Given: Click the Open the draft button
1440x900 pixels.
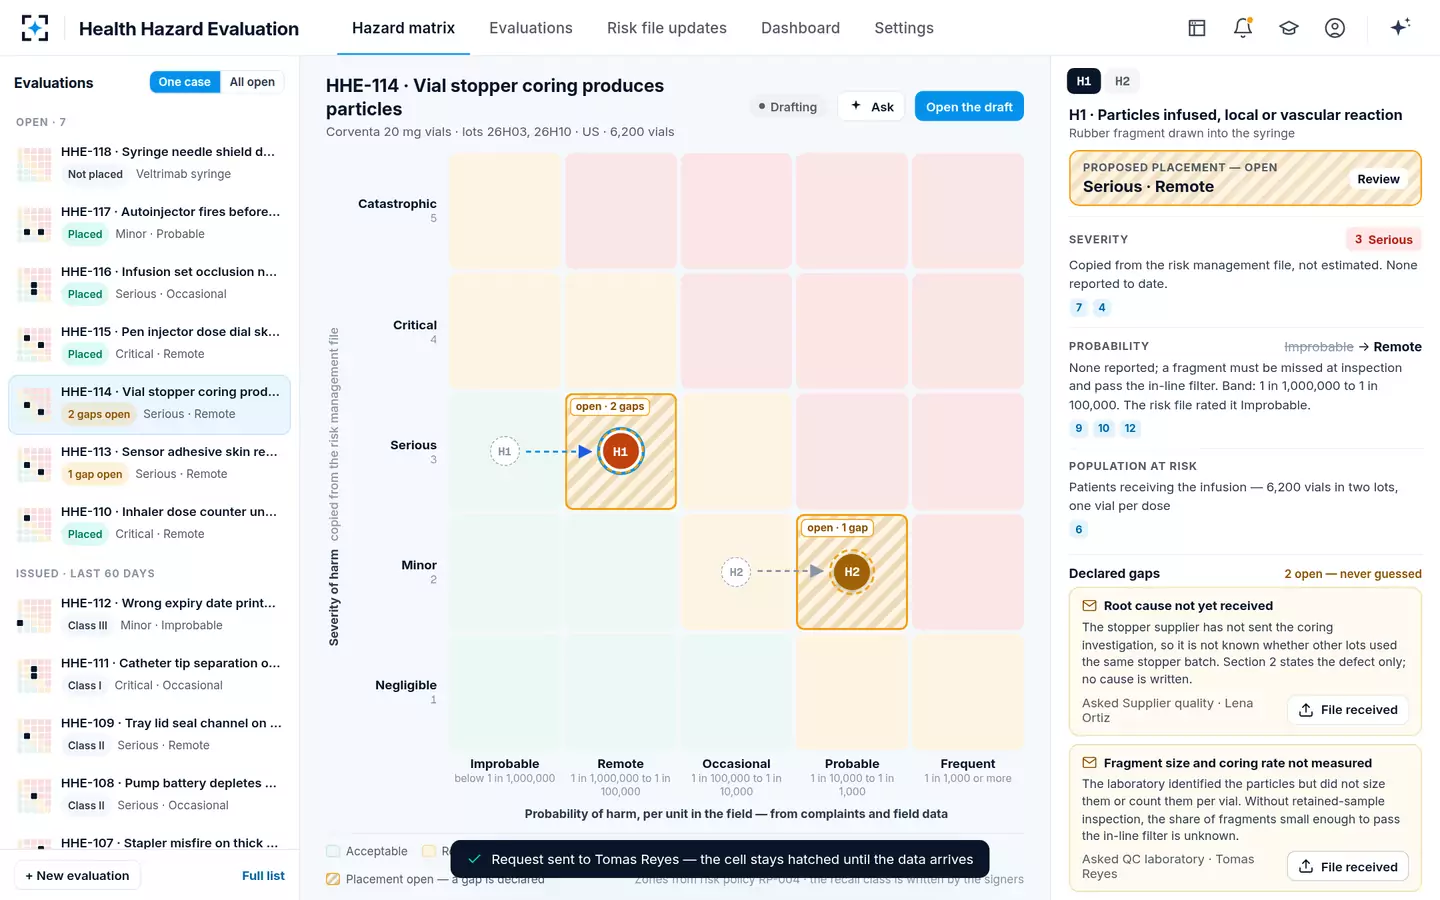Looking at the screenshot, I should pyautogui.click(x=969, y=107).
